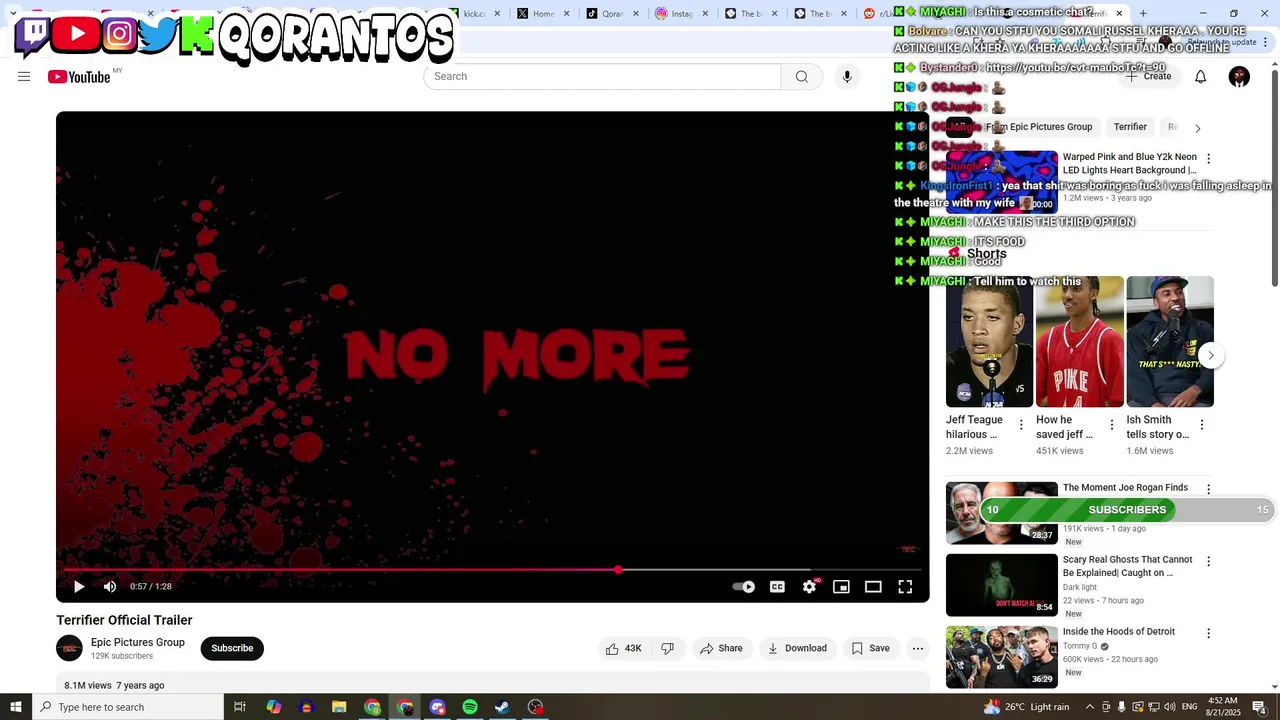Open Spotify from the taskbar
Screen dimensions: 1280x720
coord(470,707)
